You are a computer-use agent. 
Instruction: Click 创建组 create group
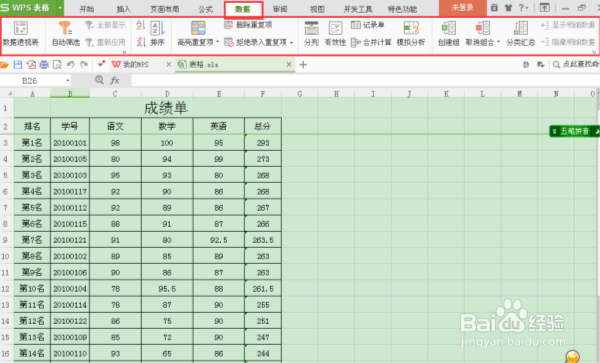click(x=448, y=34)
